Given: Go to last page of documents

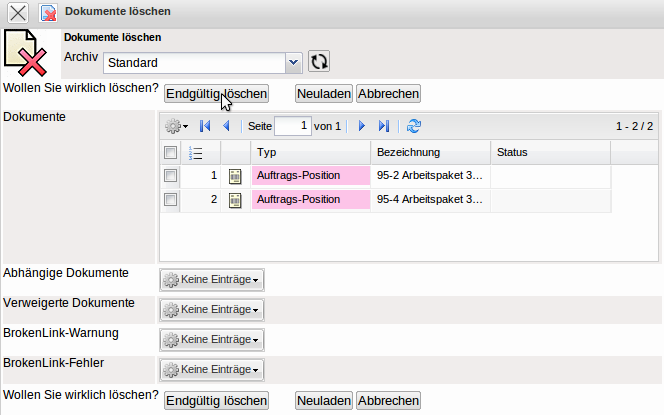Looking at the screenshot, I should click(x=384, y=126).
